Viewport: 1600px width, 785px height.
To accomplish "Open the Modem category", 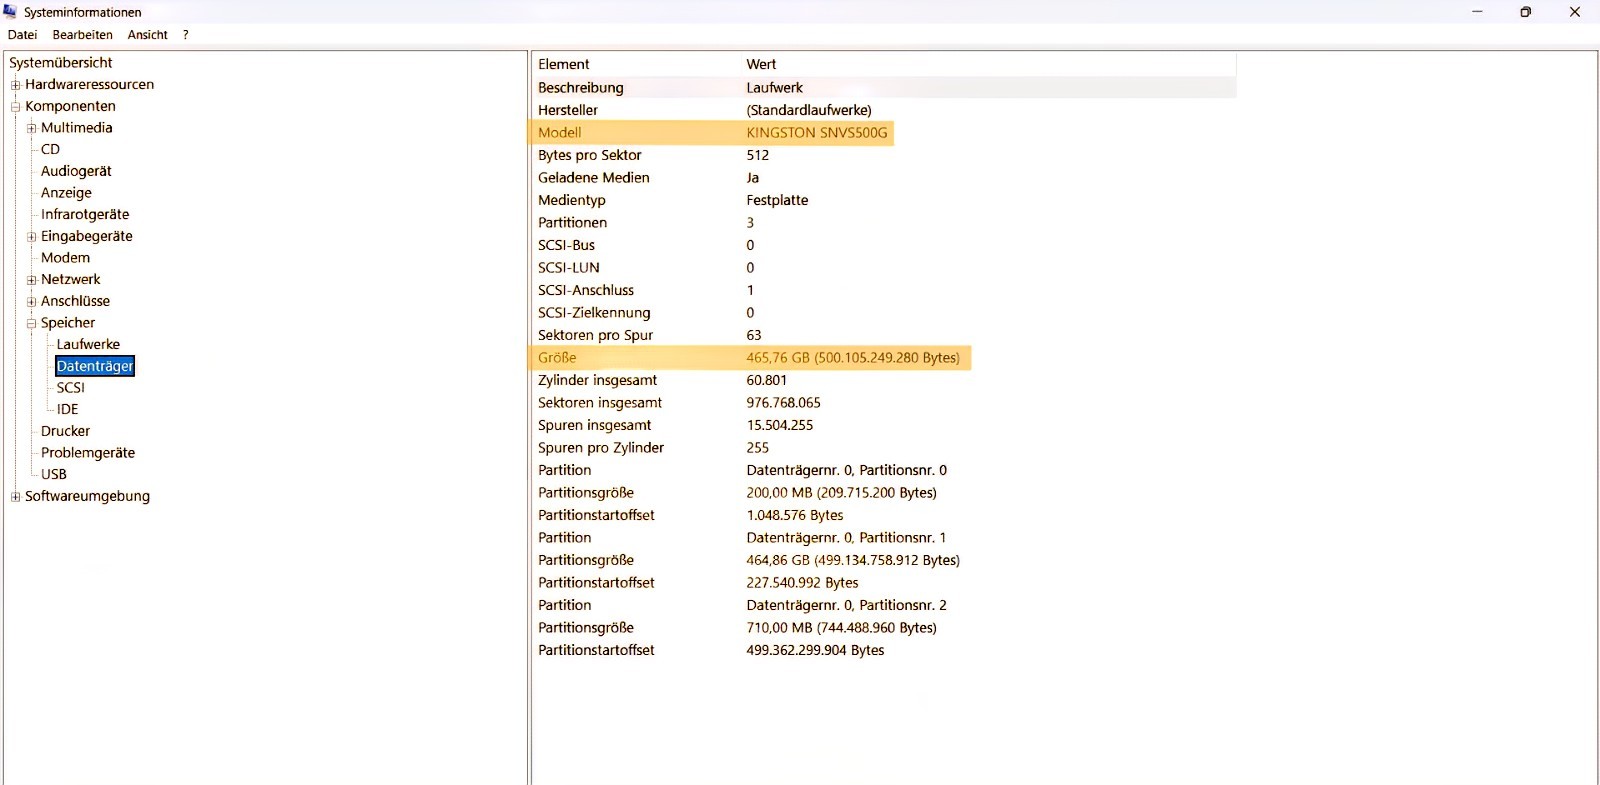I will point(65,258).
